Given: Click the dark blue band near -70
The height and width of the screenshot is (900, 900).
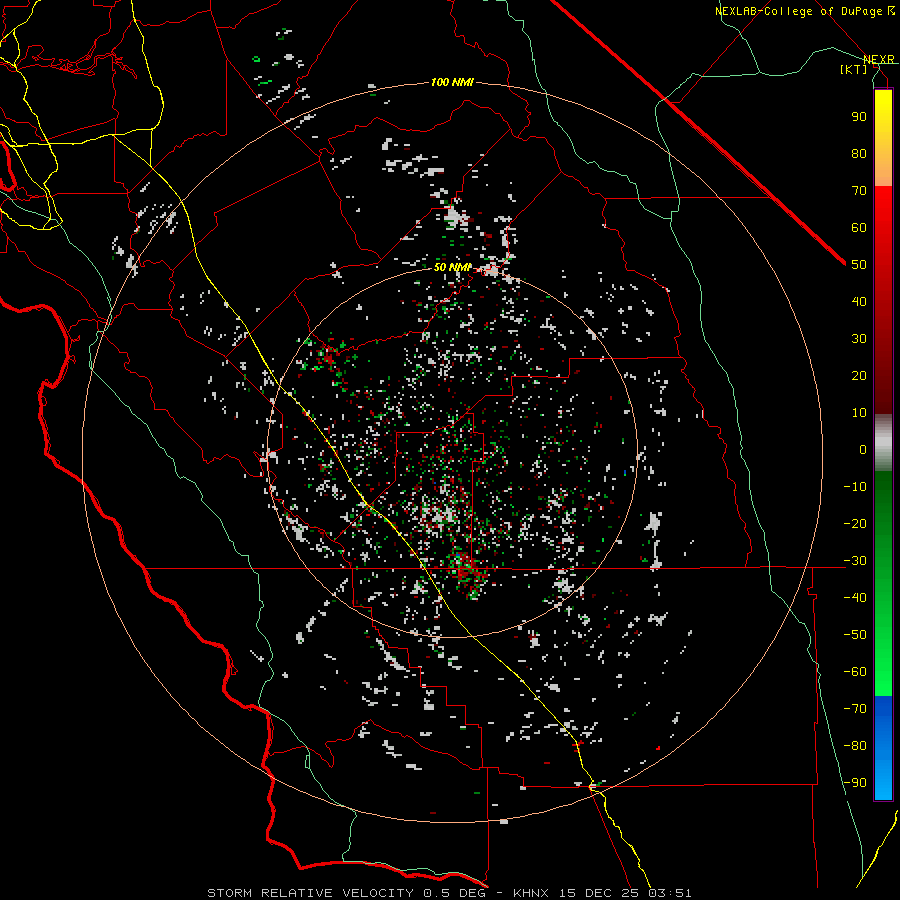Looking at the screenshot, I should (x=883, y=712).
